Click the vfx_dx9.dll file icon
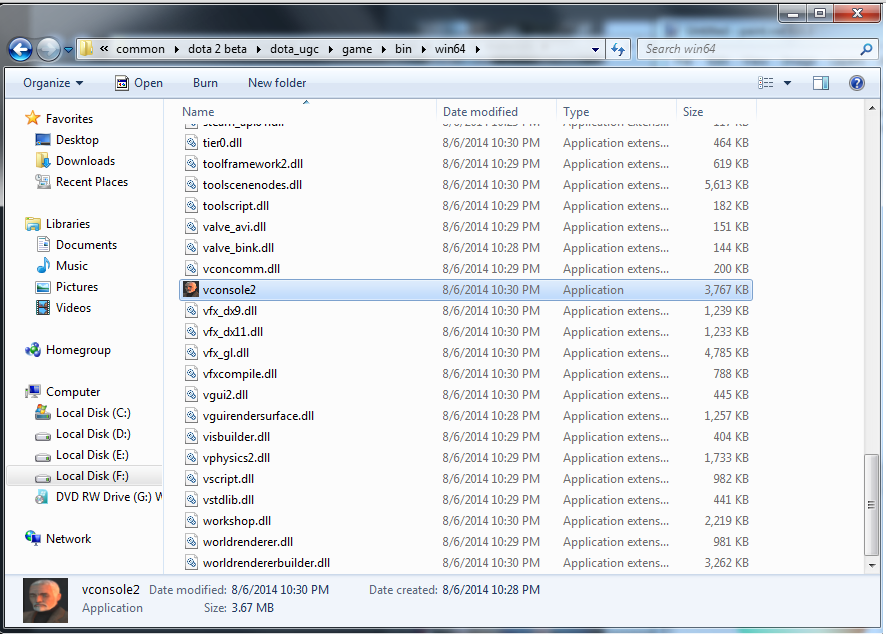Screen dimensions: 886x637 (192, 310)
